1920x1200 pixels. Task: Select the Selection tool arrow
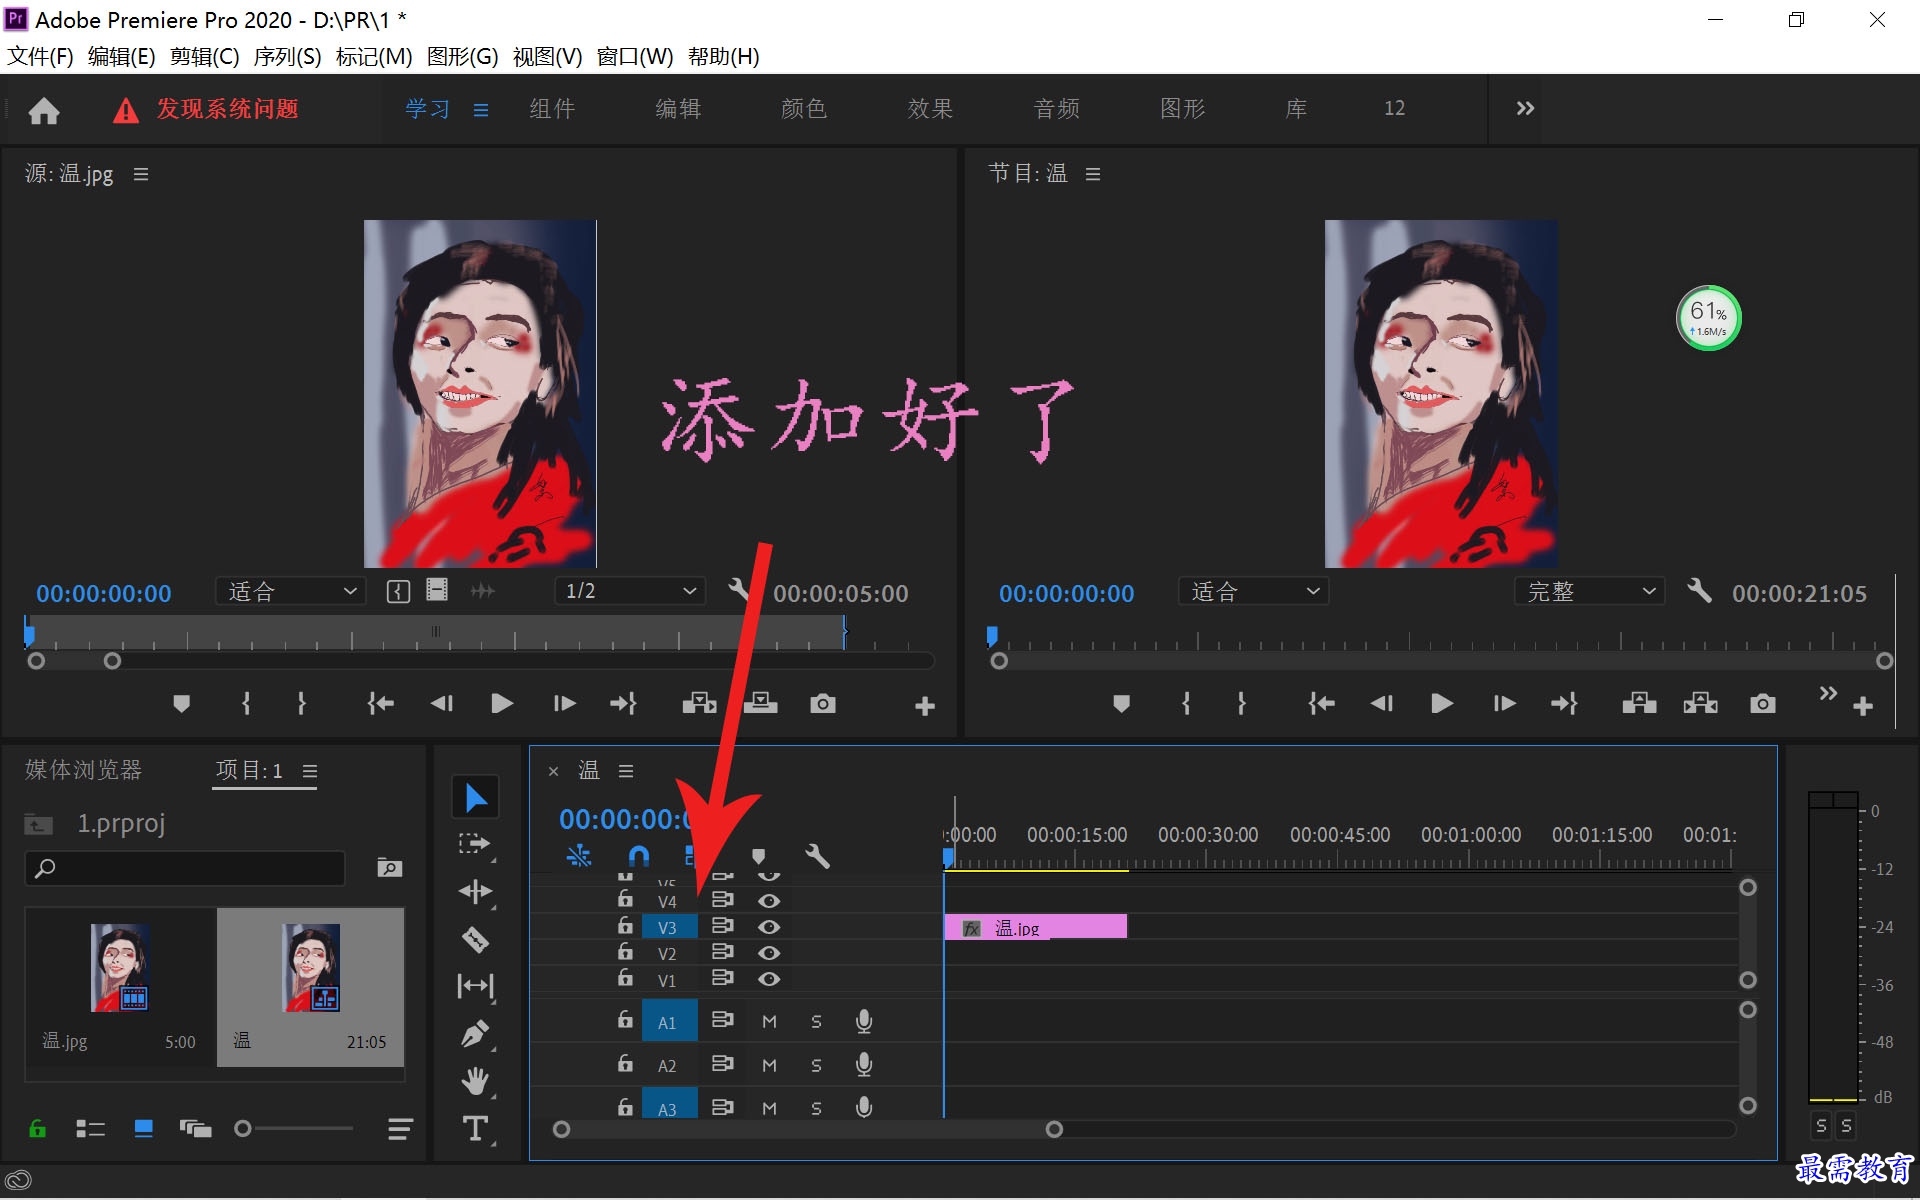[476, 797]
